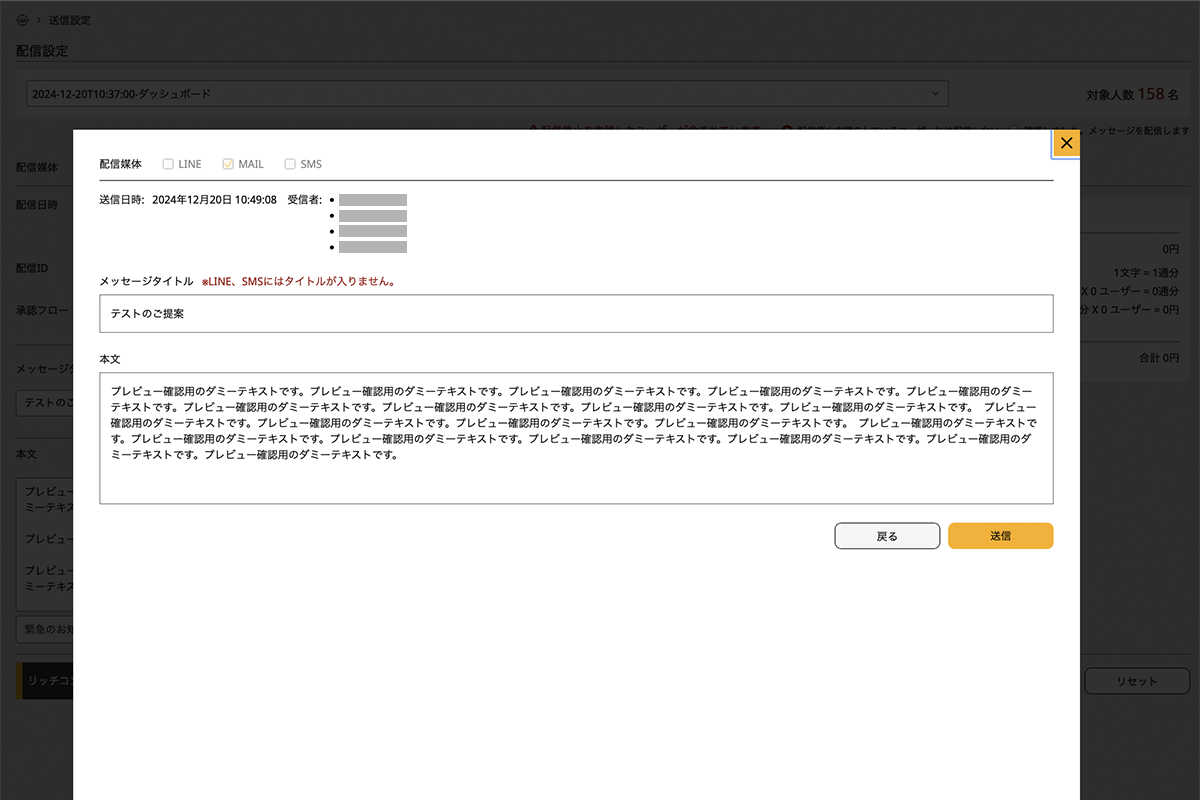This screenshot has width=1200, height=800.
Task: Click the リセット button in the background
Action: pyautogui.click(x=1137, y=681)
